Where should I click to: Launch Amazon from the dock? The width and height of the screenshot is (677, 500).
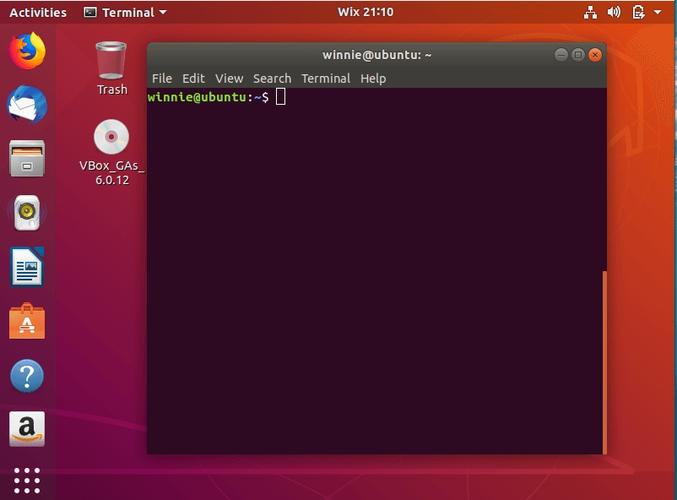27,429
